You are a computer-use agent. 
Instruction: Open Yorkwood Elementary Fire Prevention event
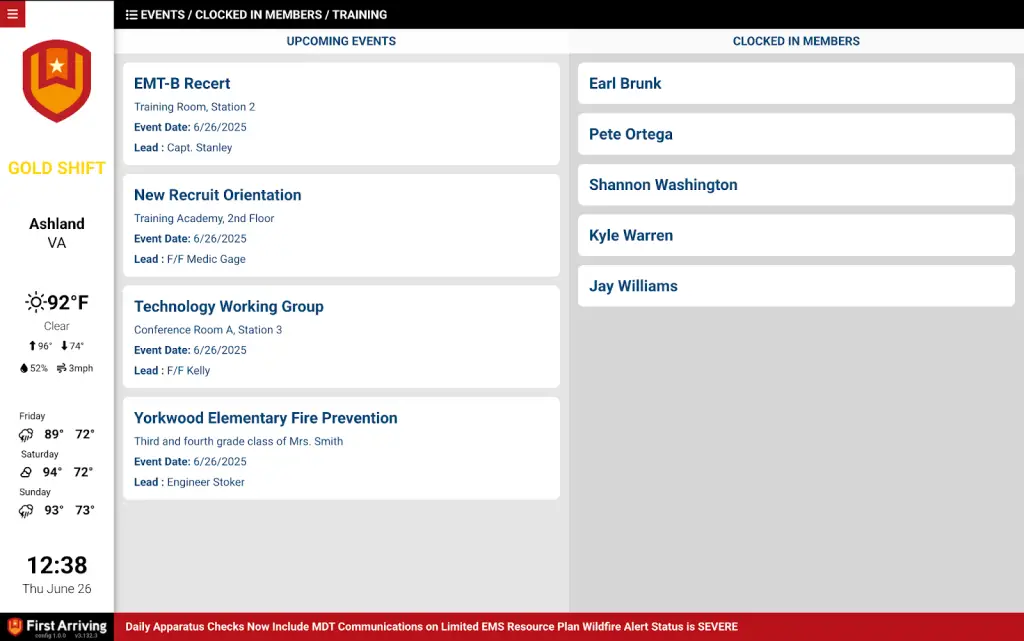pyautogui.click(x=341, y=448)
